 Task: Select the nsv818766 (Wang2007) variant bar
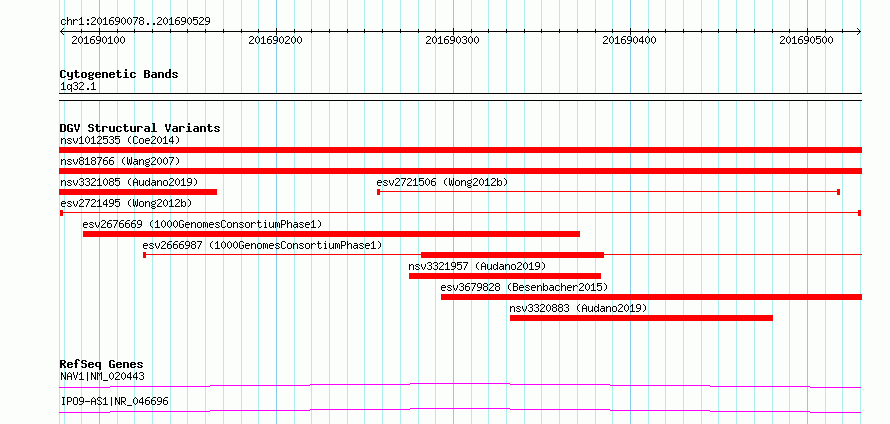pyautogui.click(x=460, y=171)
